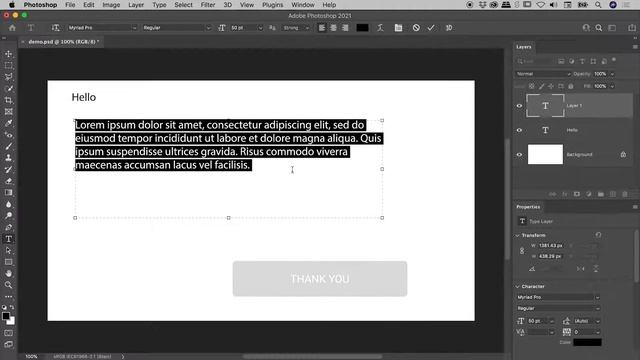The height and width of the screenshot is (360, 640).
Task: Select the demo.psd document tab
Action: point(64,42)
